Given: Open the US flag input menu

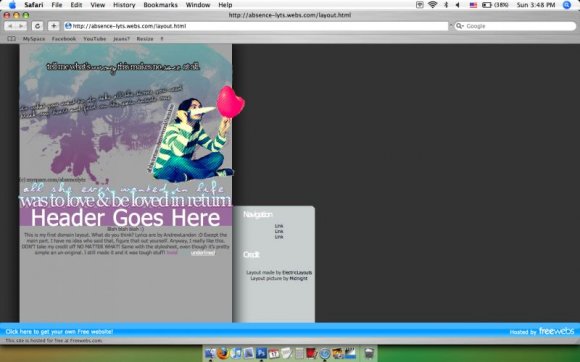Looking at the screenshot, I should [x=473, y=5].
